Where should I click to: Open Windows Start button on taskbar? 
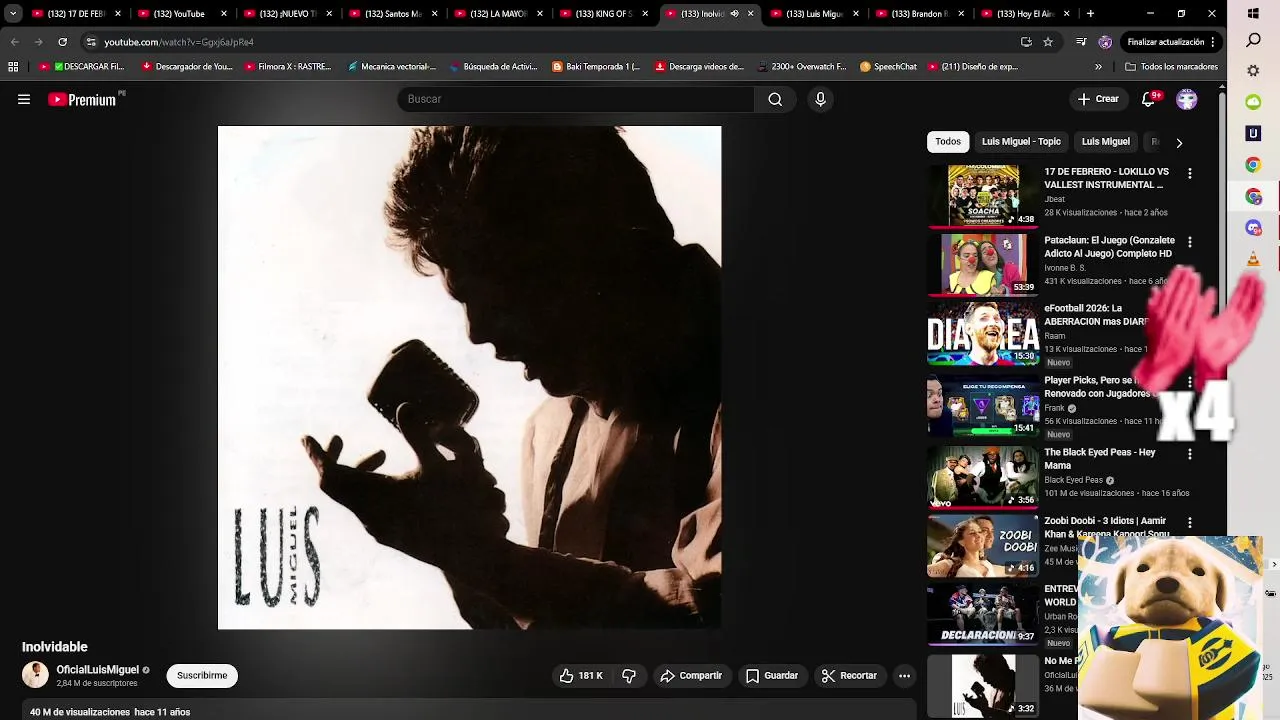1253,13
